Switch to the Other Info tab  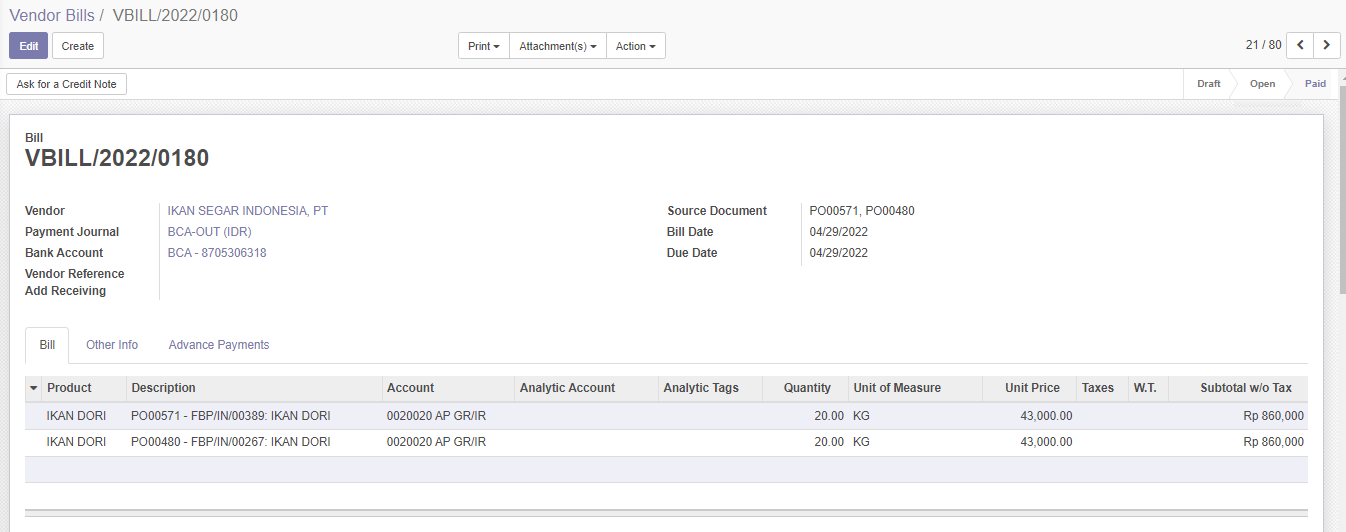click(112, 345)
